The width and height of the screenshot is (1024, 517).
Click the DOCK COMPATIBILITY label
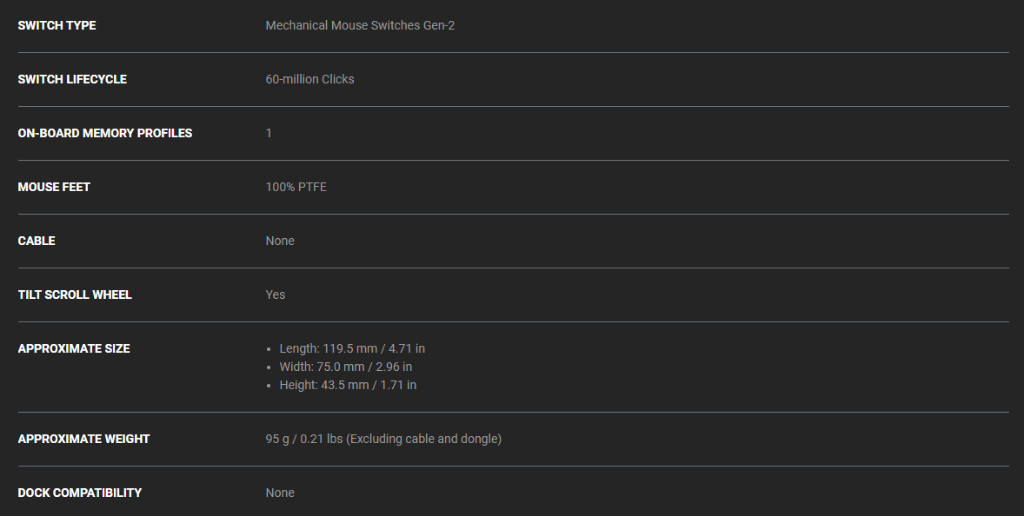coord(80,493)
